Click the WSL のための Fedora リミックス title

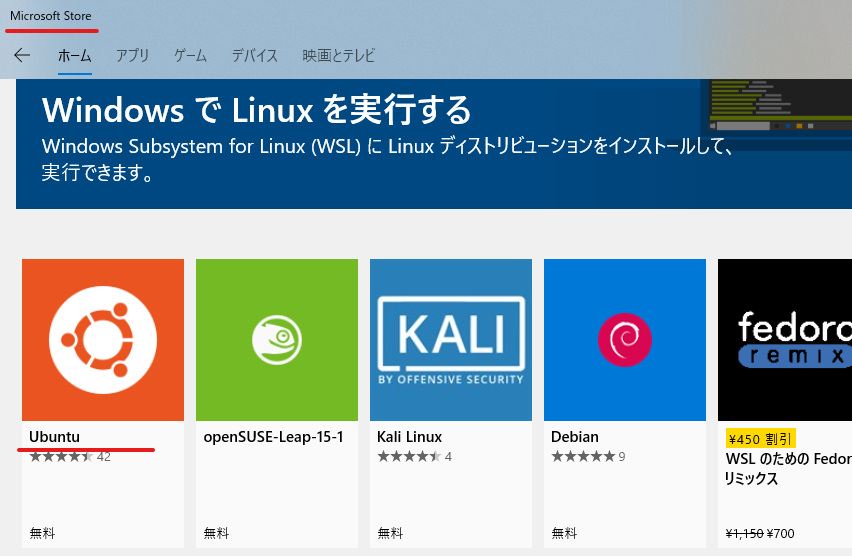(788, 468)
